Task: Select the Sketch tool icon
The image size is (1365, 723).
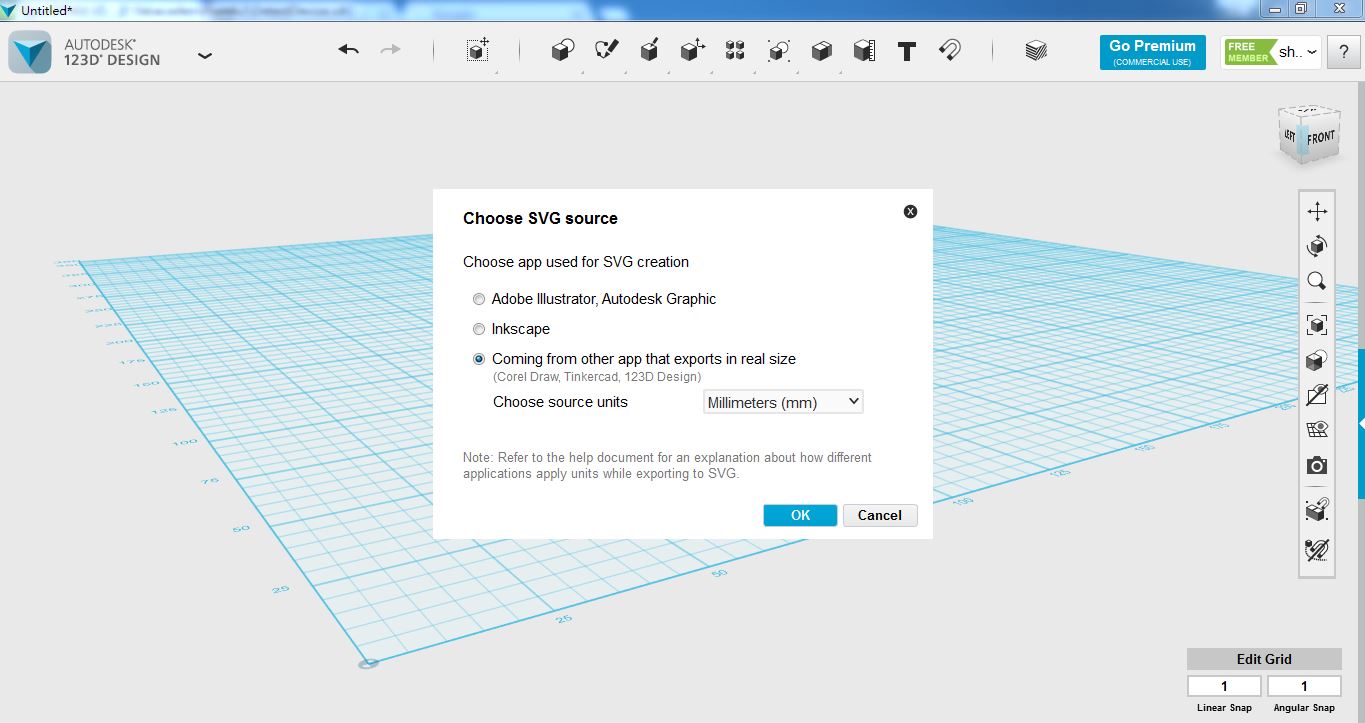Action: click(x=606, y=51)
